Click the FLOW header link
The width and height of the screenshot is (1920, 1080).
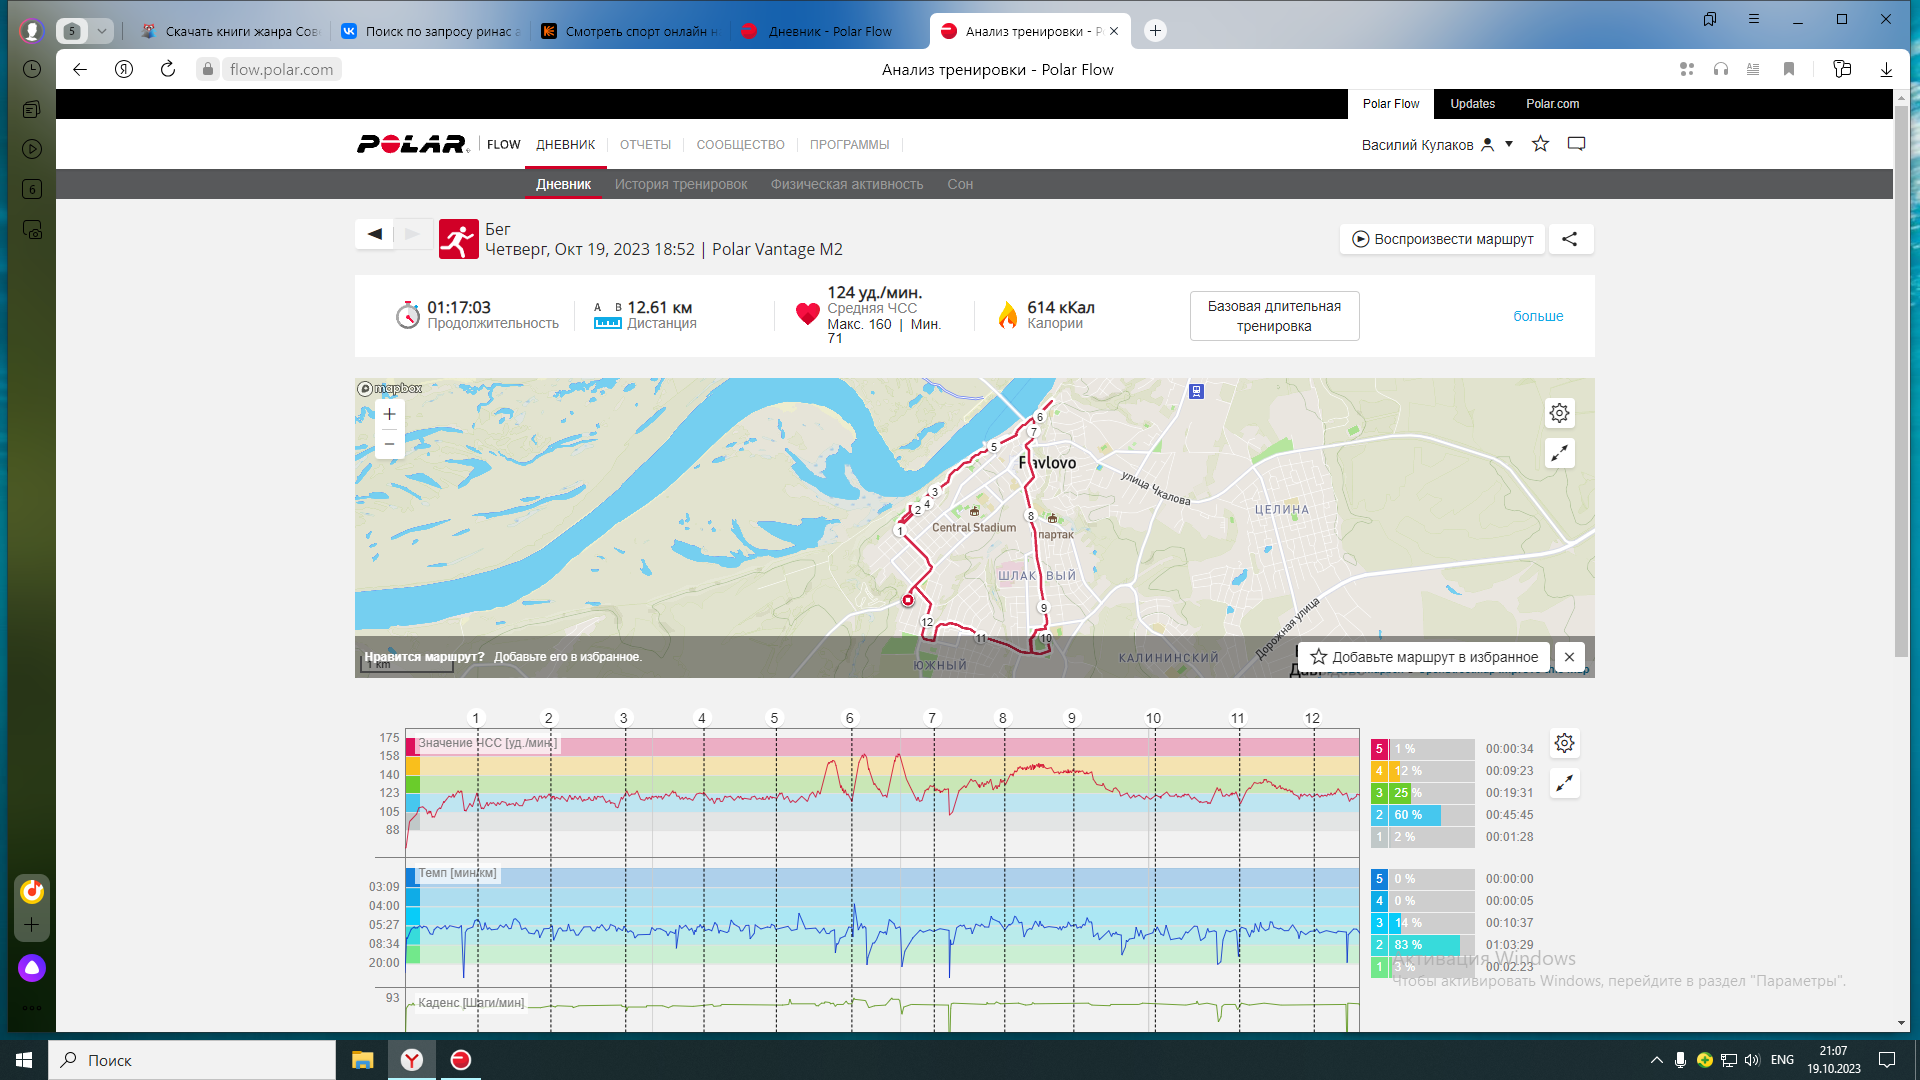tap(504, 145)
